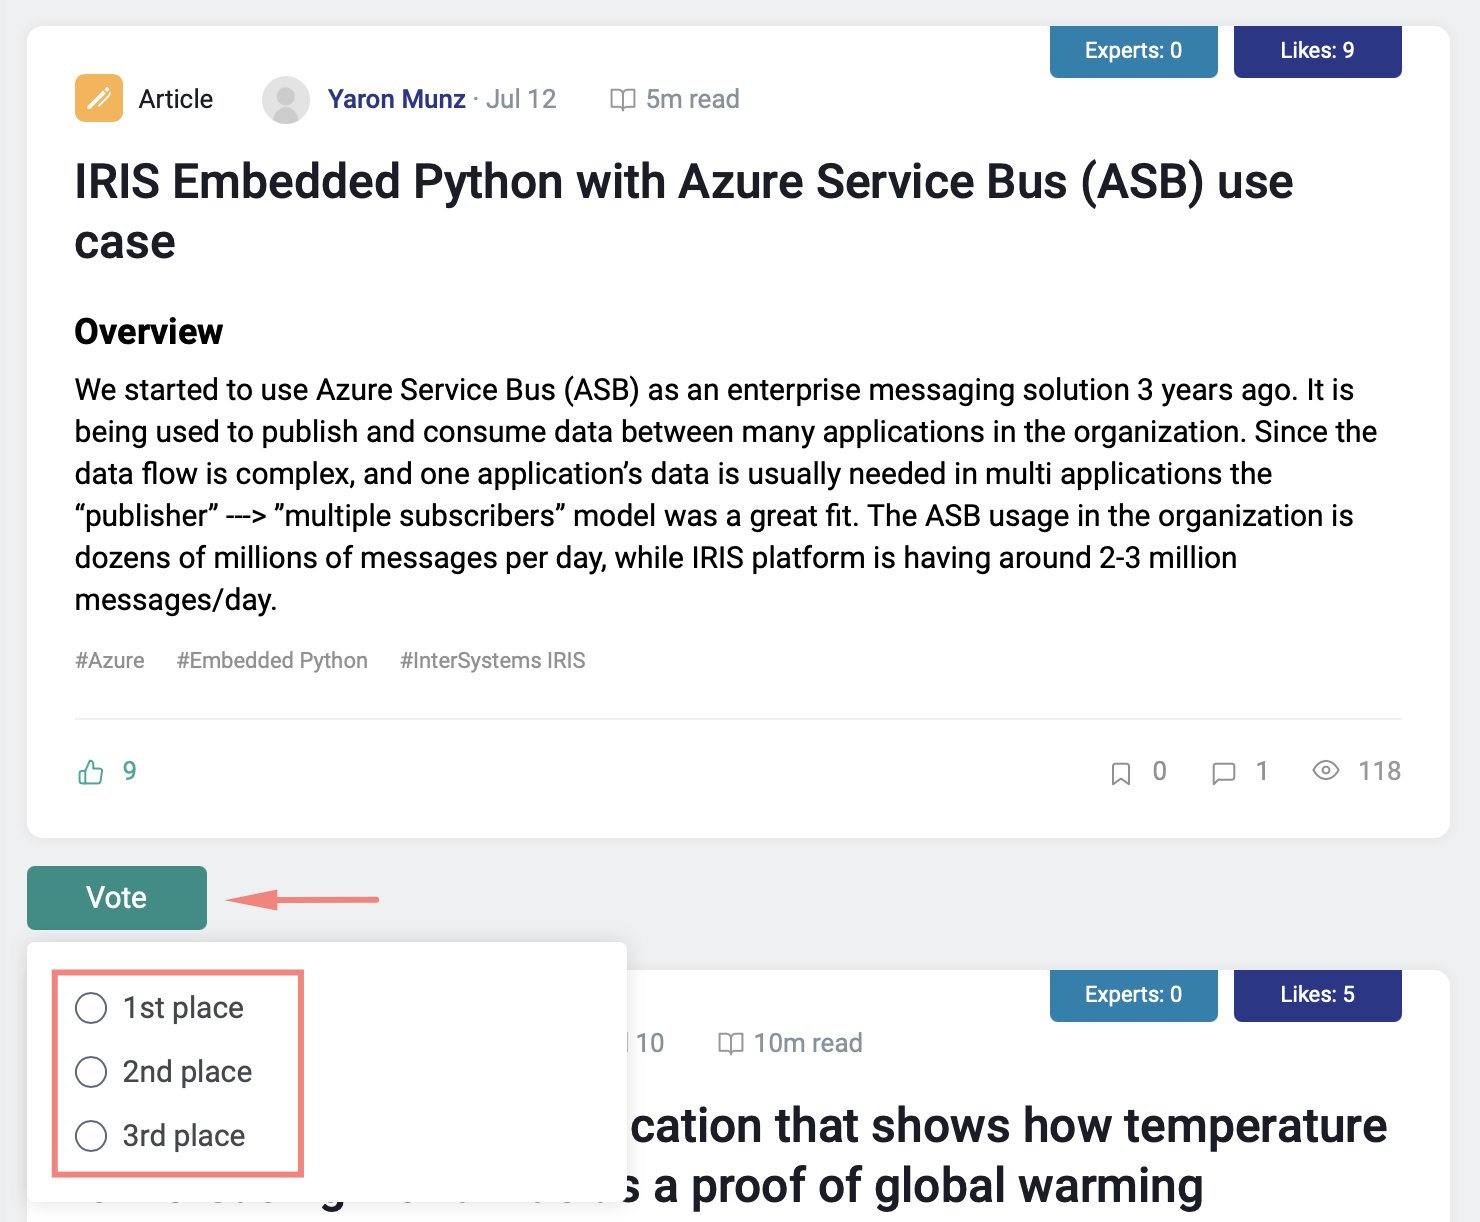Viewport: 1480px width, 1222px height.
Task: Select the 2nd place radio option
Action: pos(91,1072)
